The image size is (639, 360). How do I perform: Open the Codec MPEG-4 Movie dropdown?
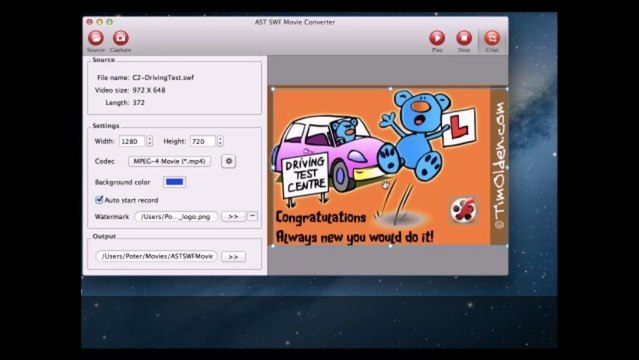click(x=170, y=161)
